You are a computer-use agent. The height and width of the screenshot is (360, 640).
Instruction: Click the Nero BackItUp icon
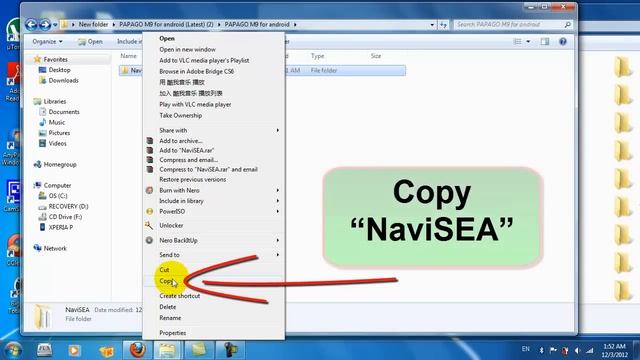[149, 240]
